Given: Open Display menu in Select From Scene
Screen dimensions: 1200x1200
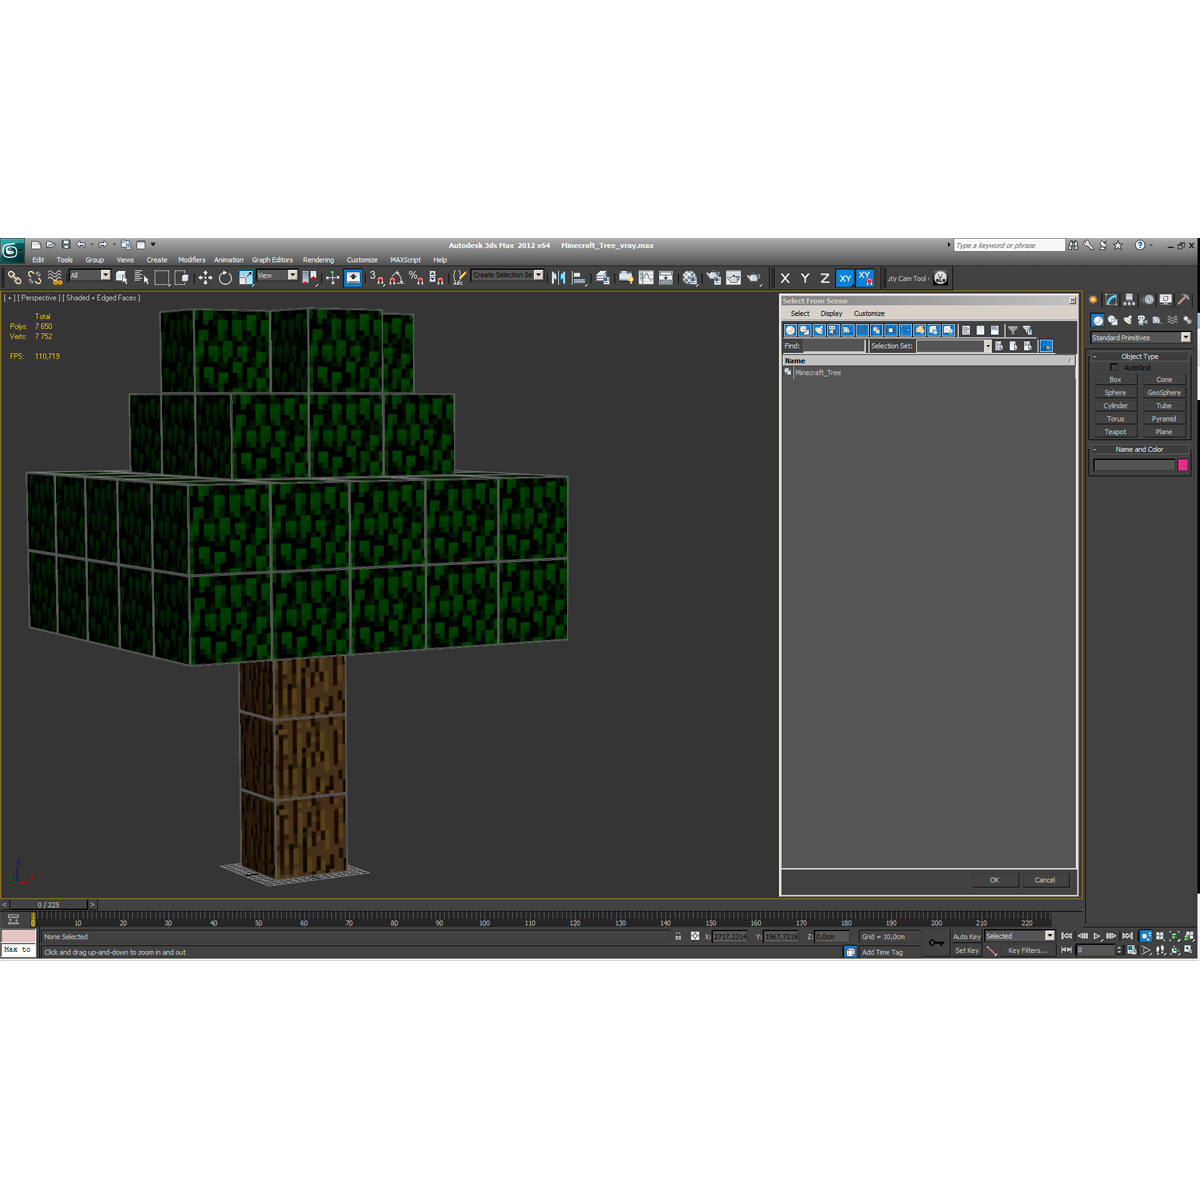Looking at the screenshot, I should [832, 314].
